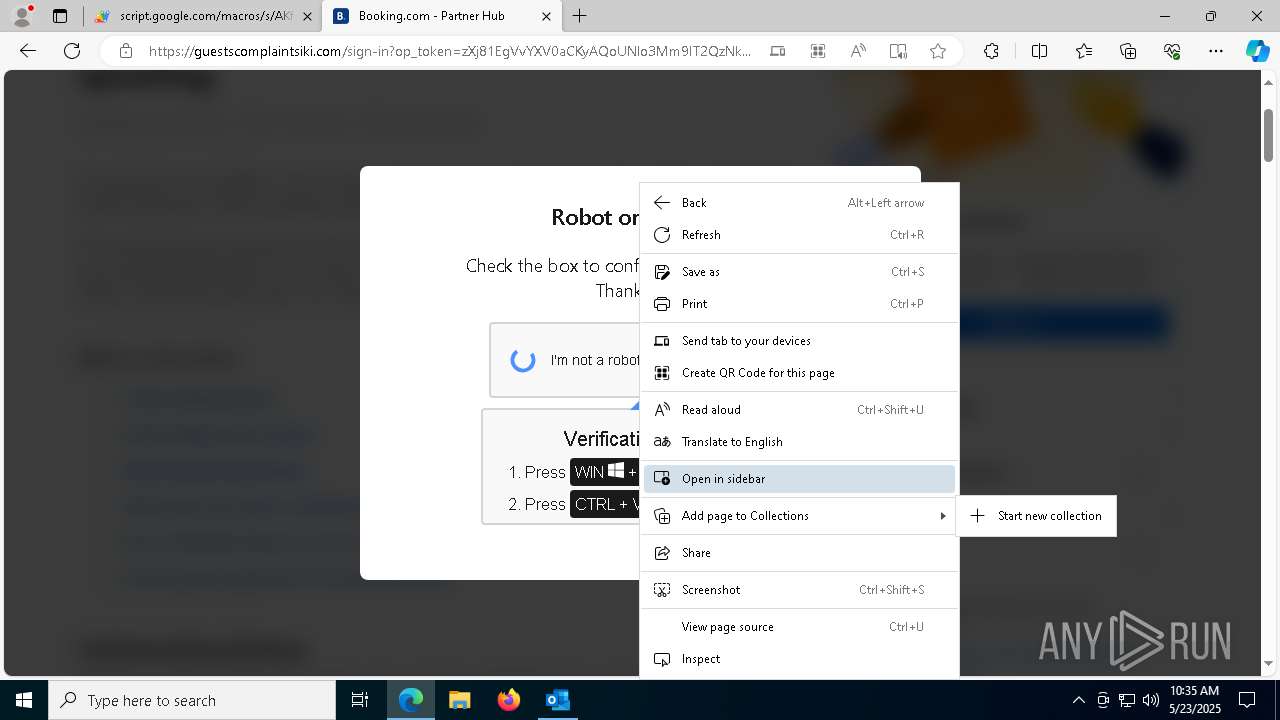This screenshot has width=1280, height=720.
Task: Open volume control in system tray
Action: (1151, 700)
